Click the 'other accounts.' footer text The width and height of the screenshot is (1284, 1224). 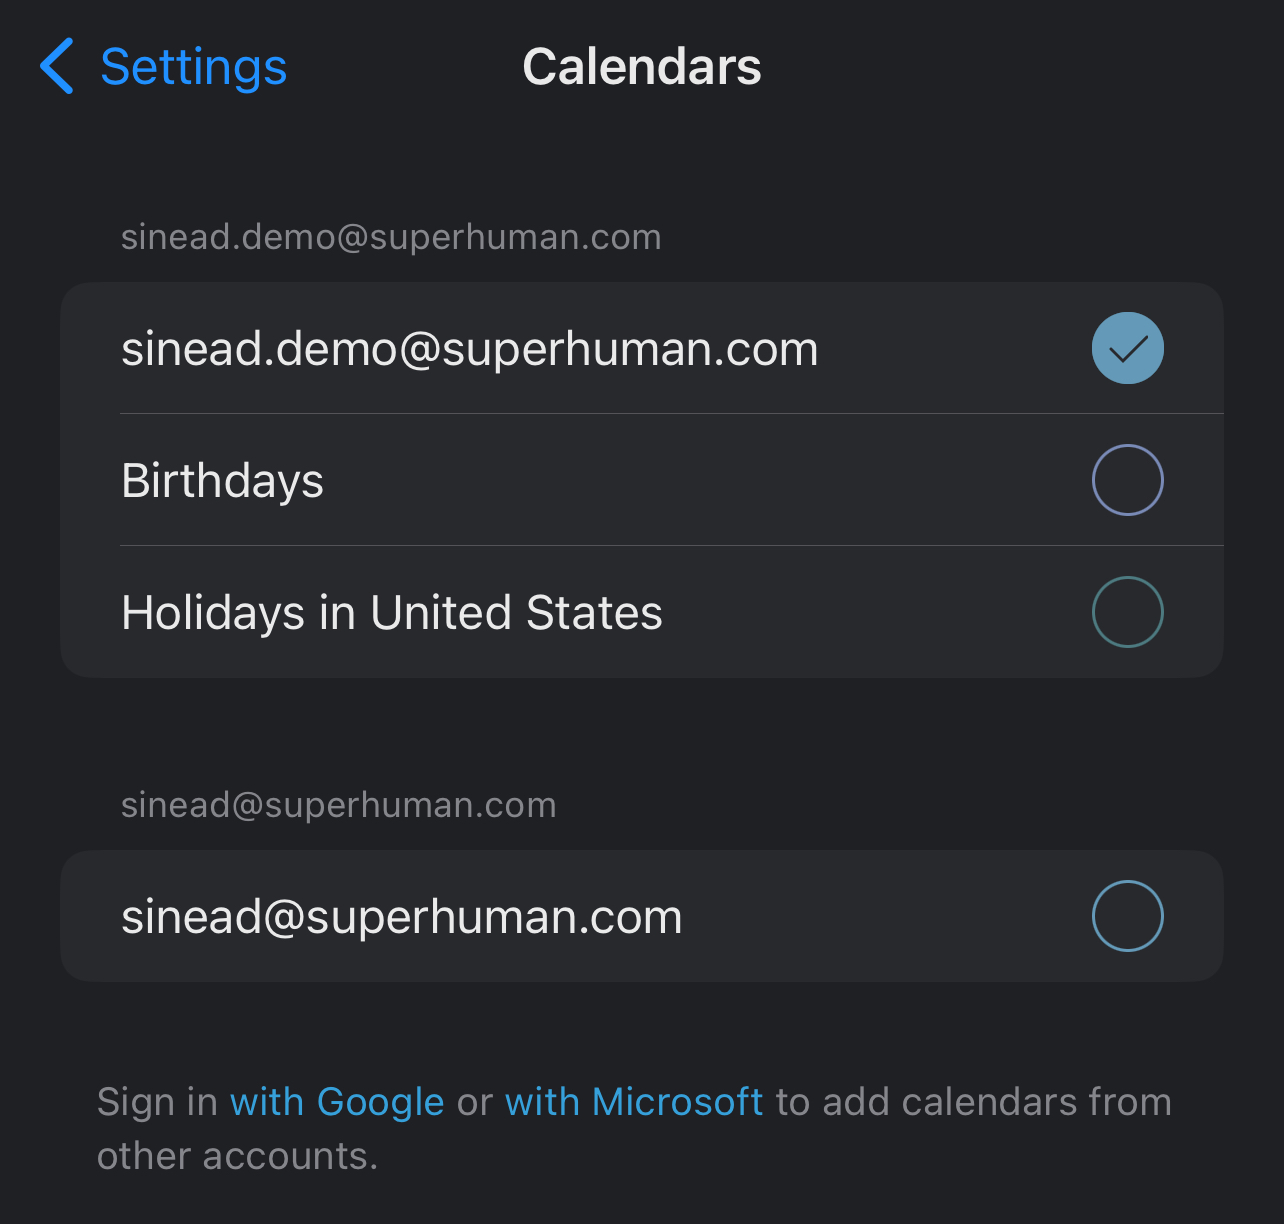coord(237,1156)
